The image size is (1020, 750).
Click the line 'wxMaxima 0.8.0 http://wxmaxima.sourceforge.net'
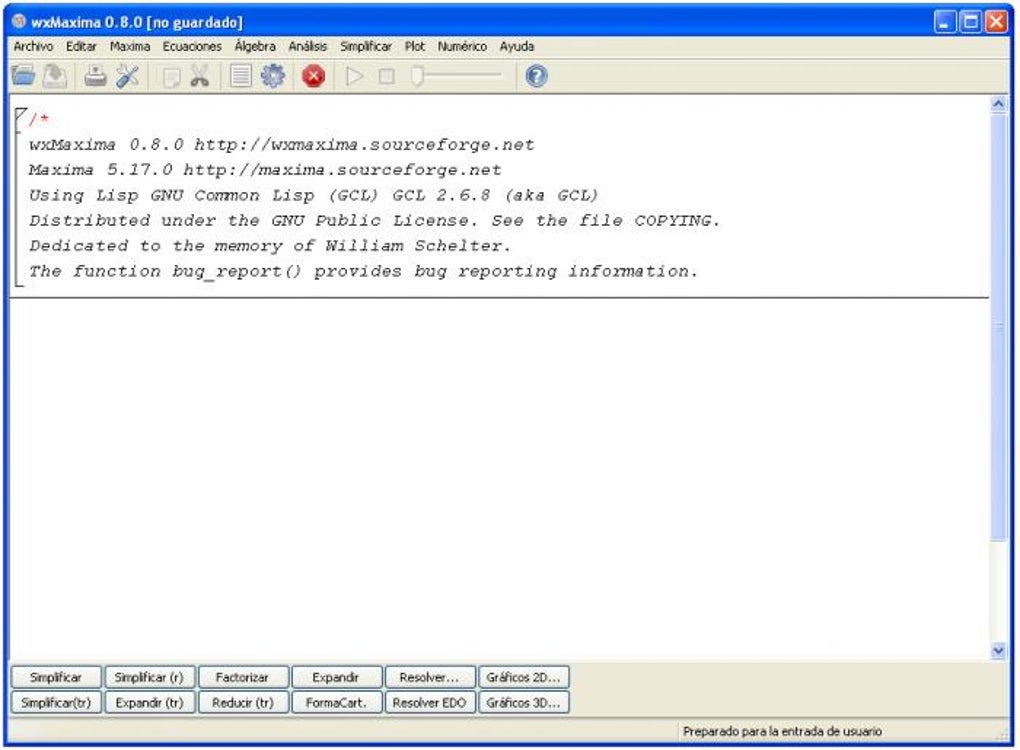pos(282,145)
